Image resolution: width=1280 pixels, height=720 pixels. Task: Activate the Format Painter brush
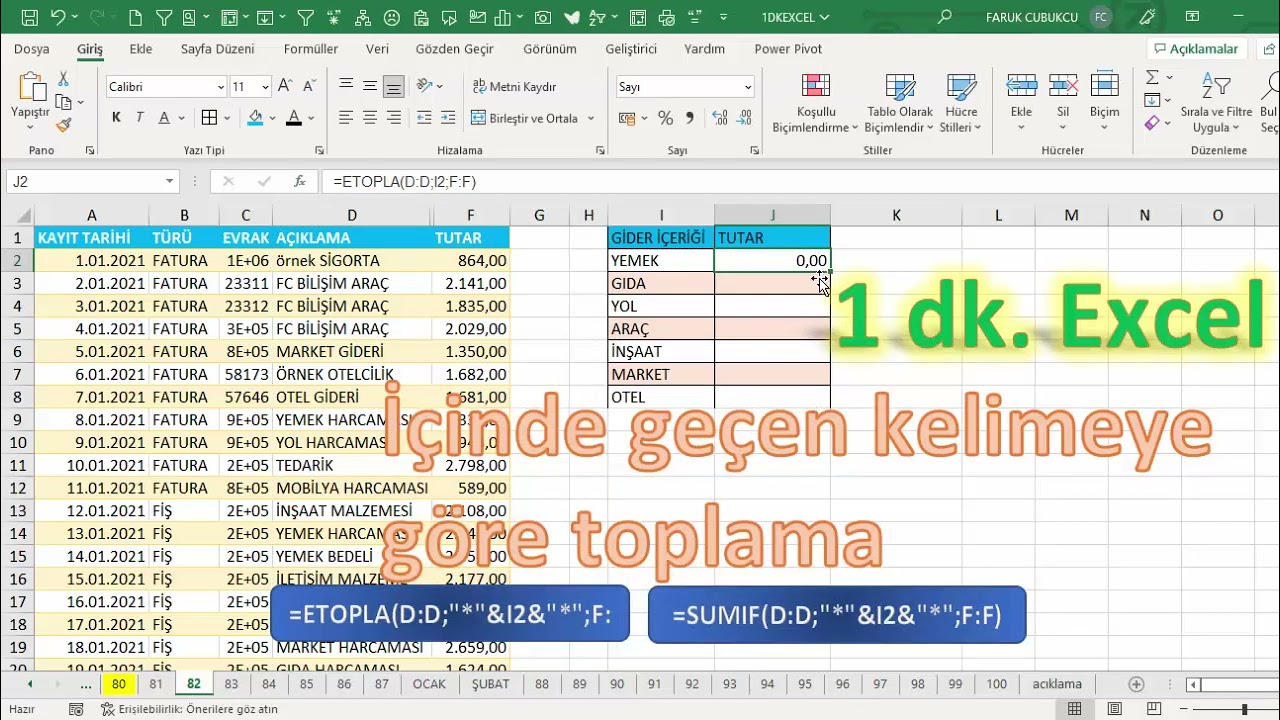(63, 125)
